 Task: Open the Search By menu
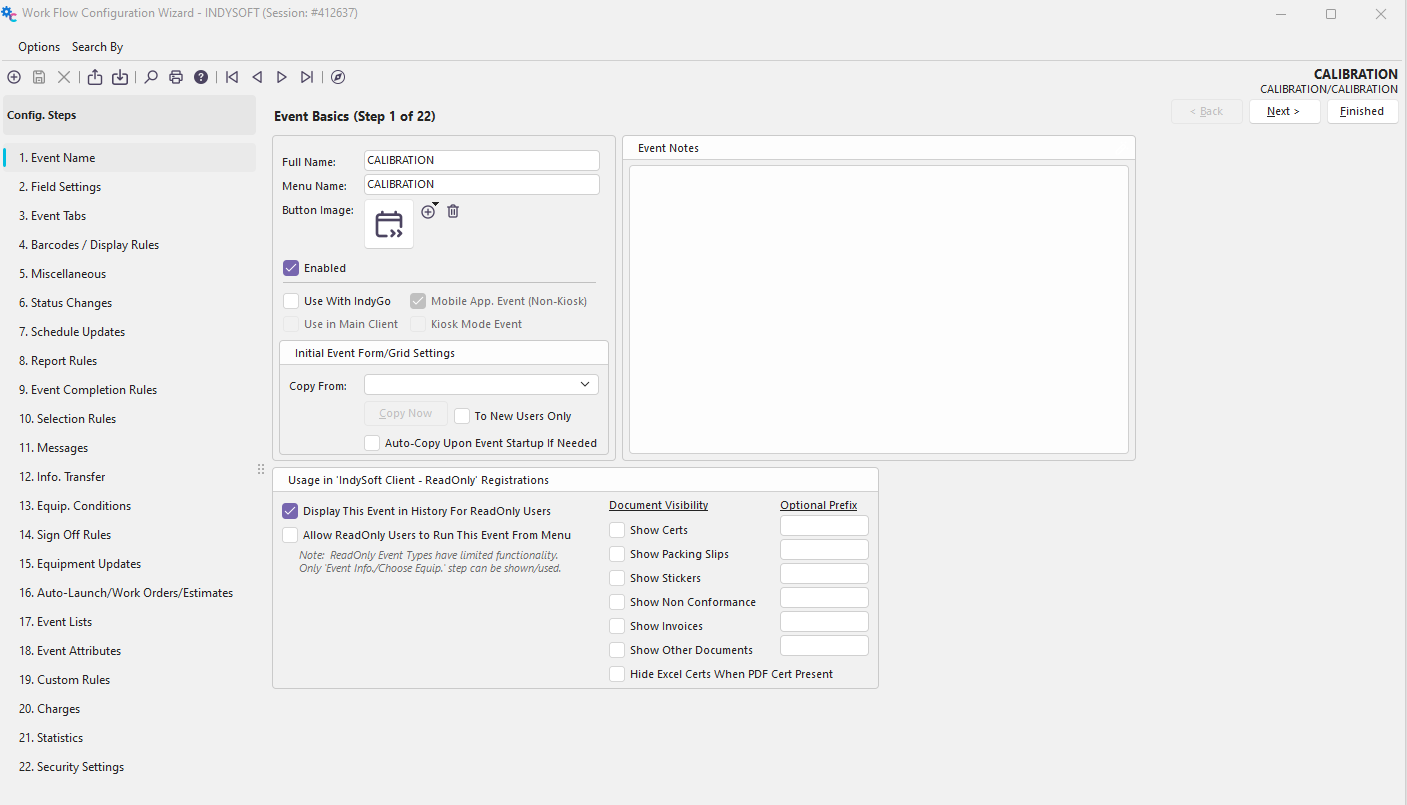tap(97, 47)
